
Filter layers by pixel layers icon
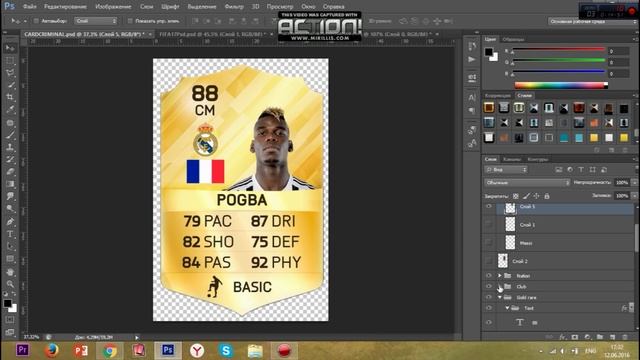point(558,169)
